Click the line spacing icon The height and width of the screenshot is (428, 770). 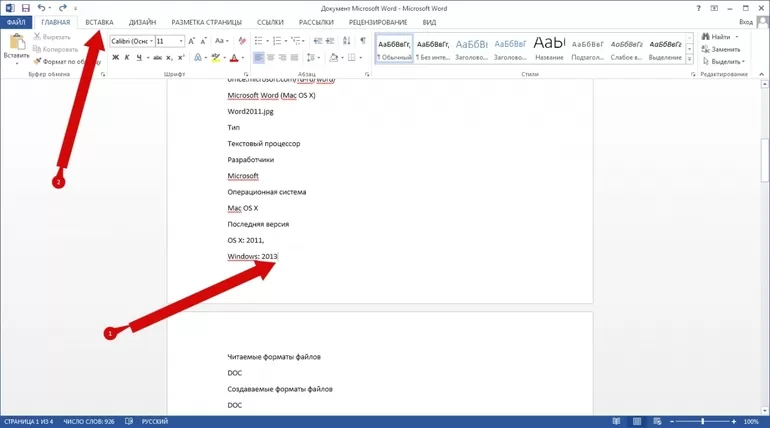[310, 58]
